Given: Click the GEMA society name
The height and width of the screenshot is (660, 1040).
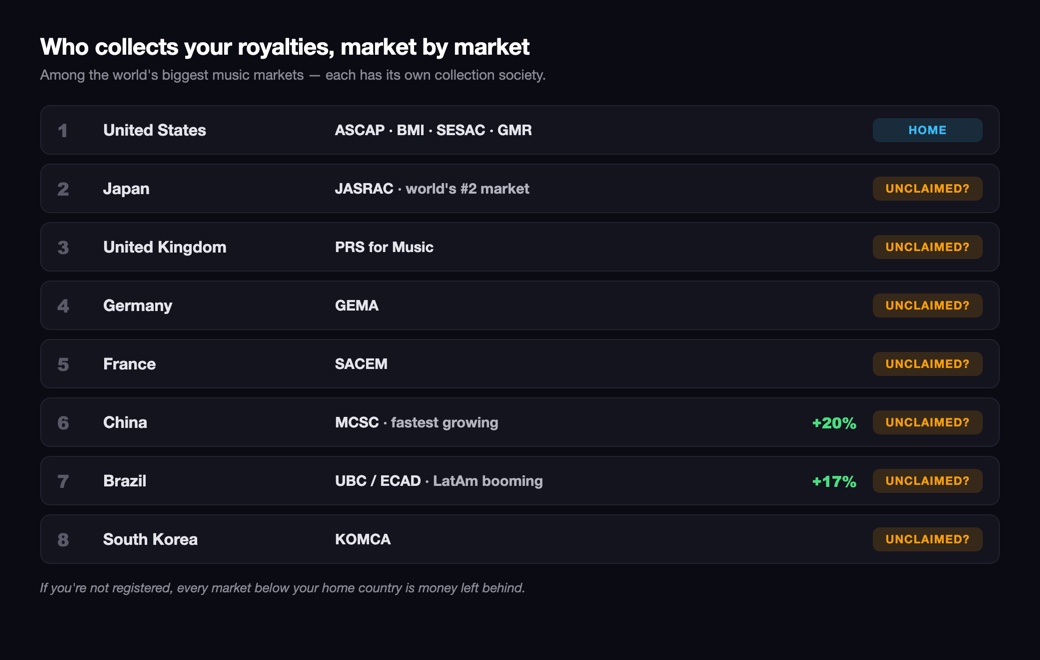Looking at the screenshot, I should [357, 305].
